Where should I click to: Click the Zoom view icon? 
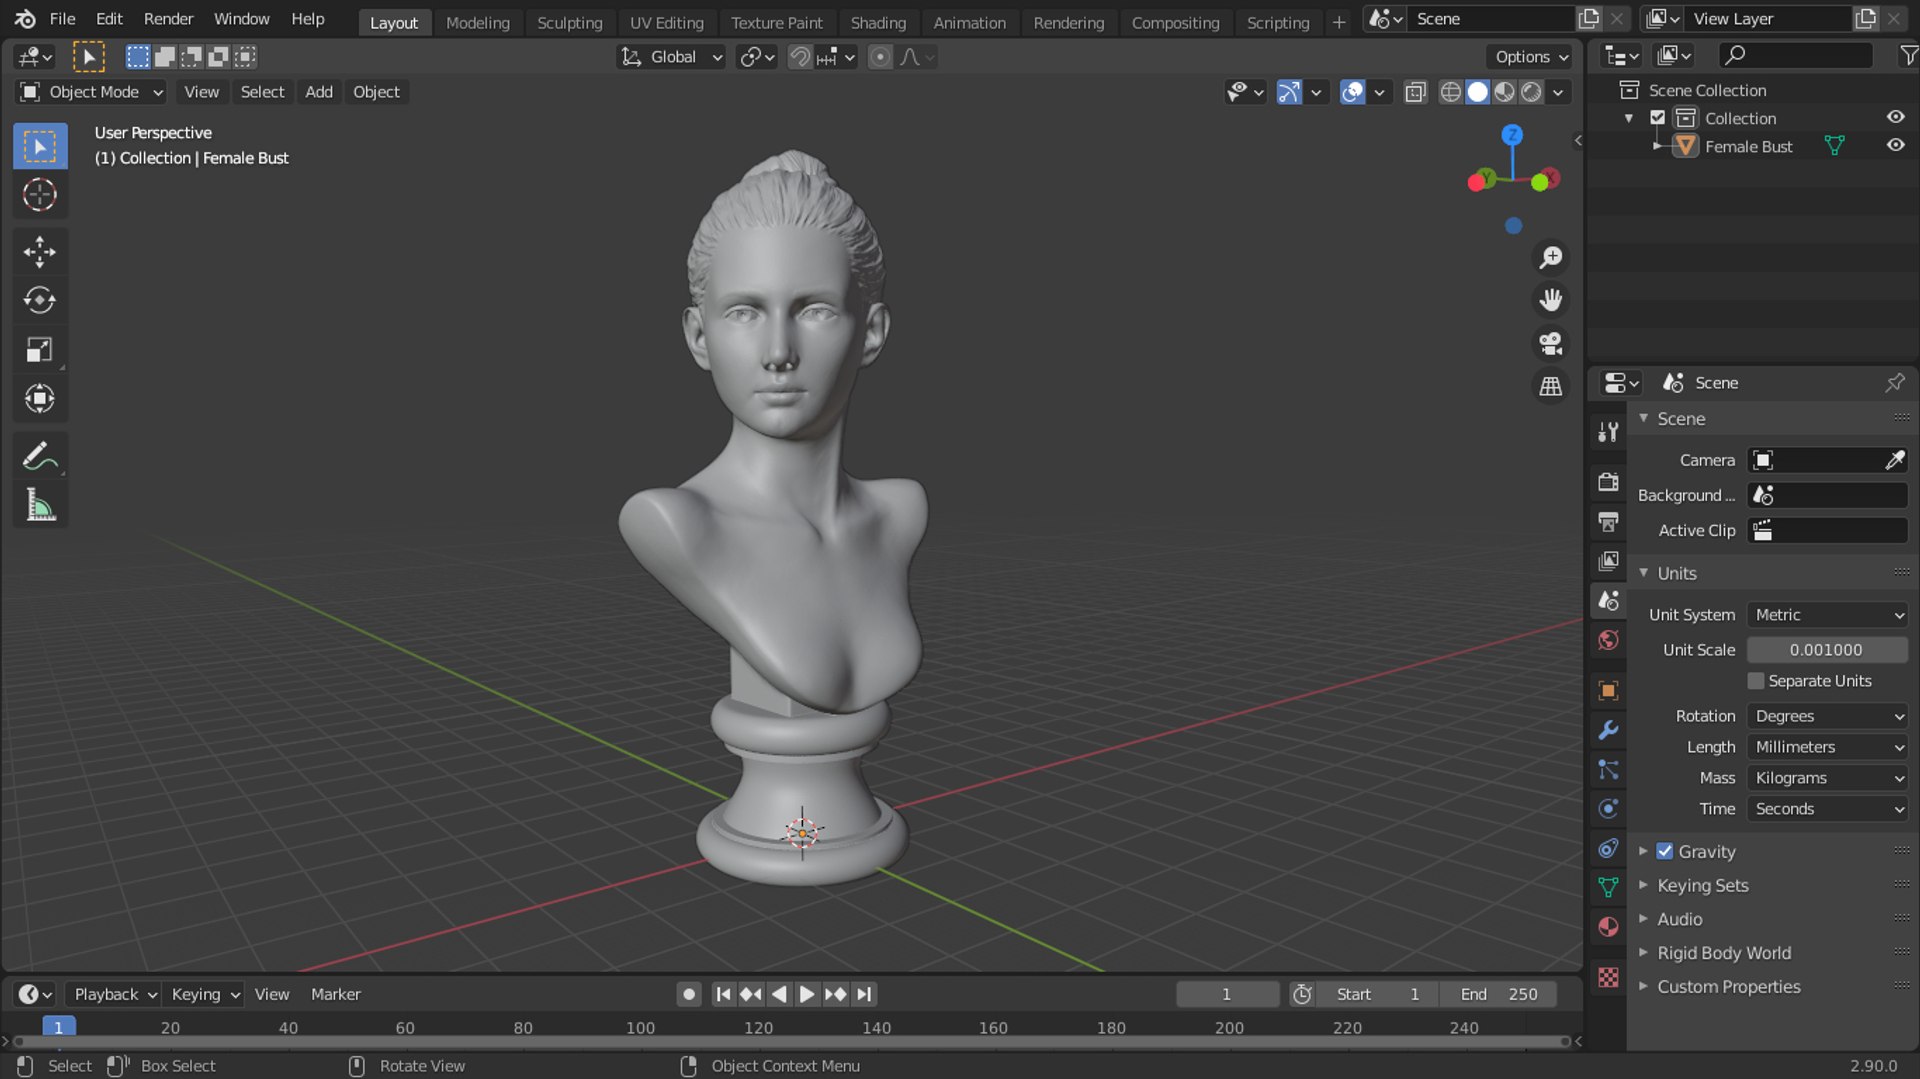coord(1550,258)
